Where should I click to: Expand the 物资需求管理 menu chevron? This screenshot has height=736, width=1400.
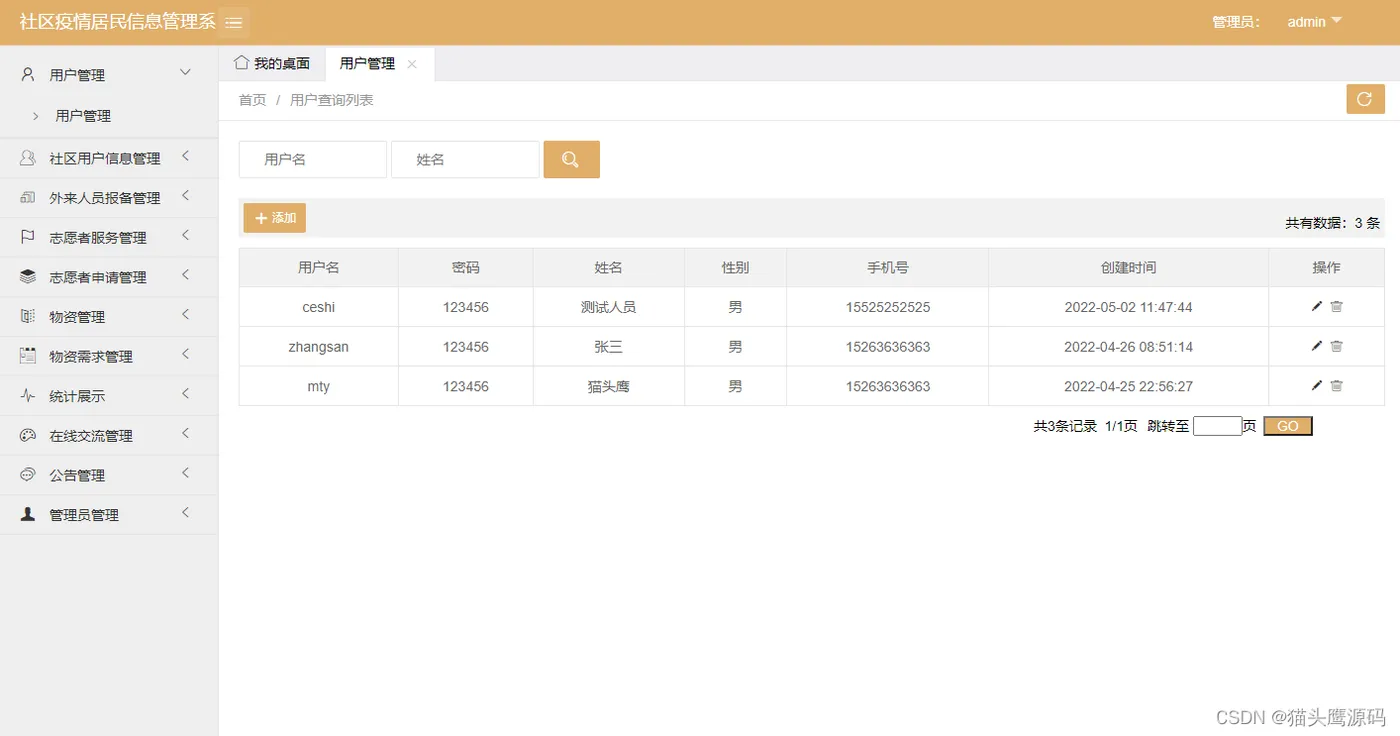coord(185,354)
